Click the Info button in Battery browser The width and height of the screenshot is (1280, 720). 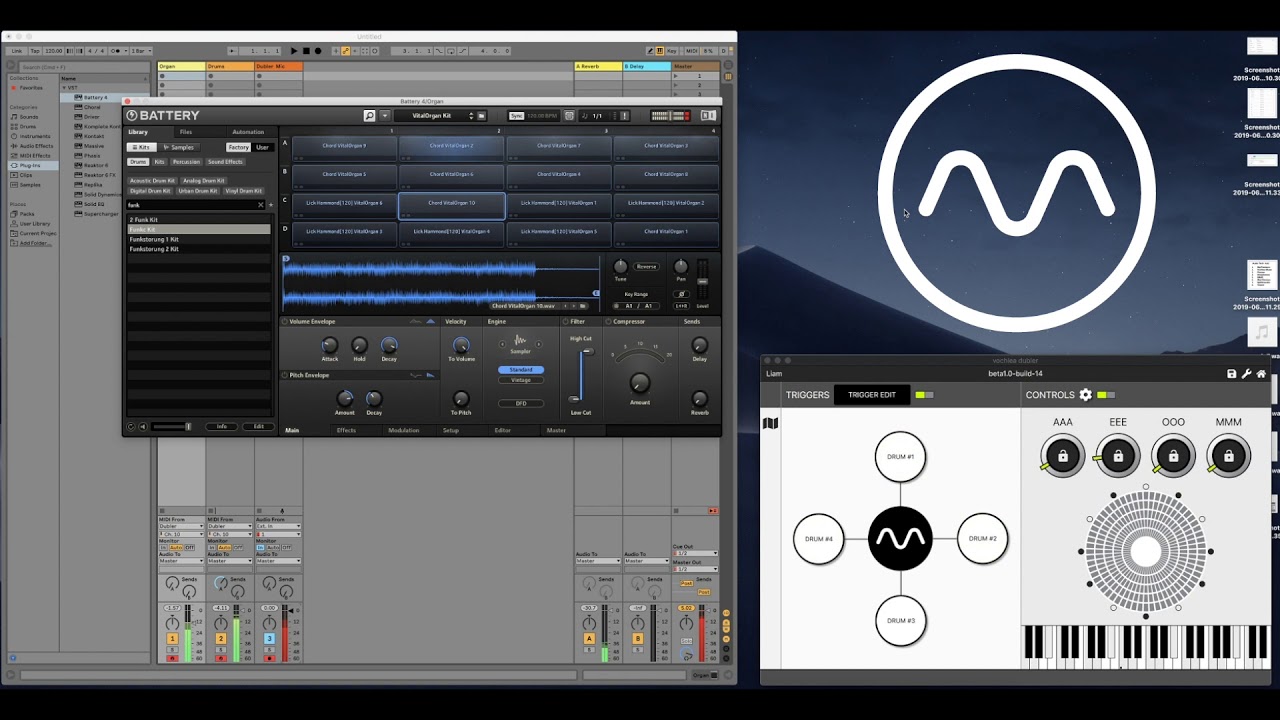(x=222, y=427)
